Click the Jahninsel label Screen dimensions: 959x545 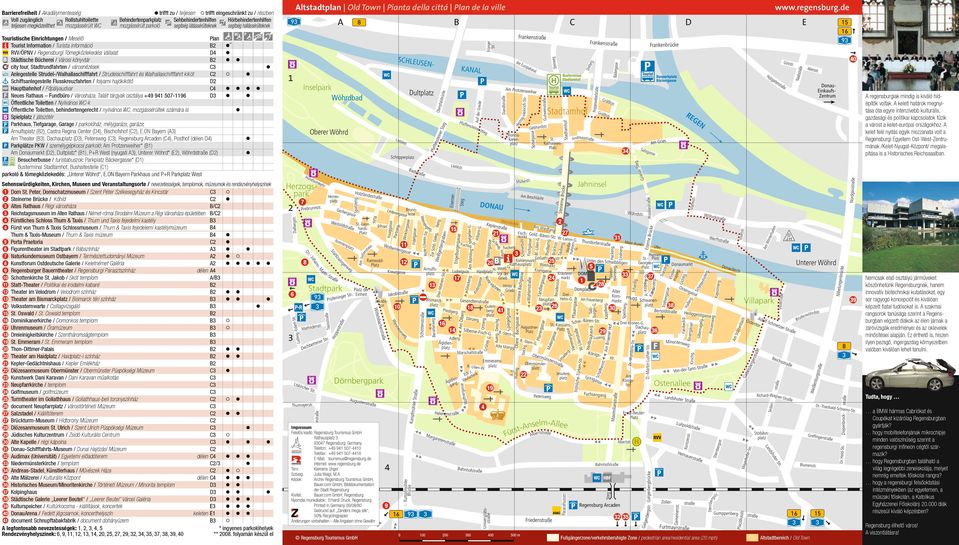click(x=591, y=184)
